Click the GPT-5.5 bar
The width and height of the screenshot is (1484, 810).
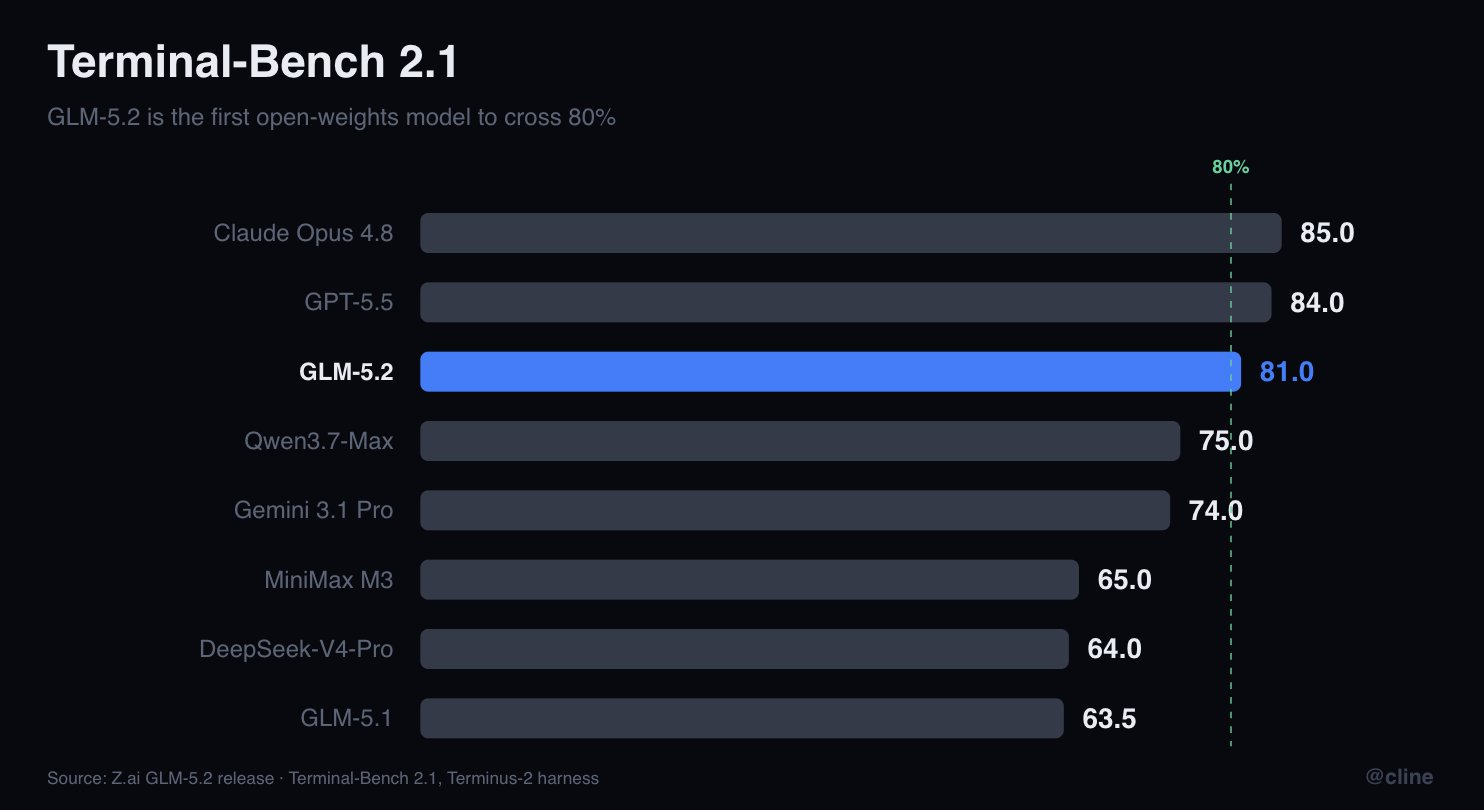pos(845,302)
